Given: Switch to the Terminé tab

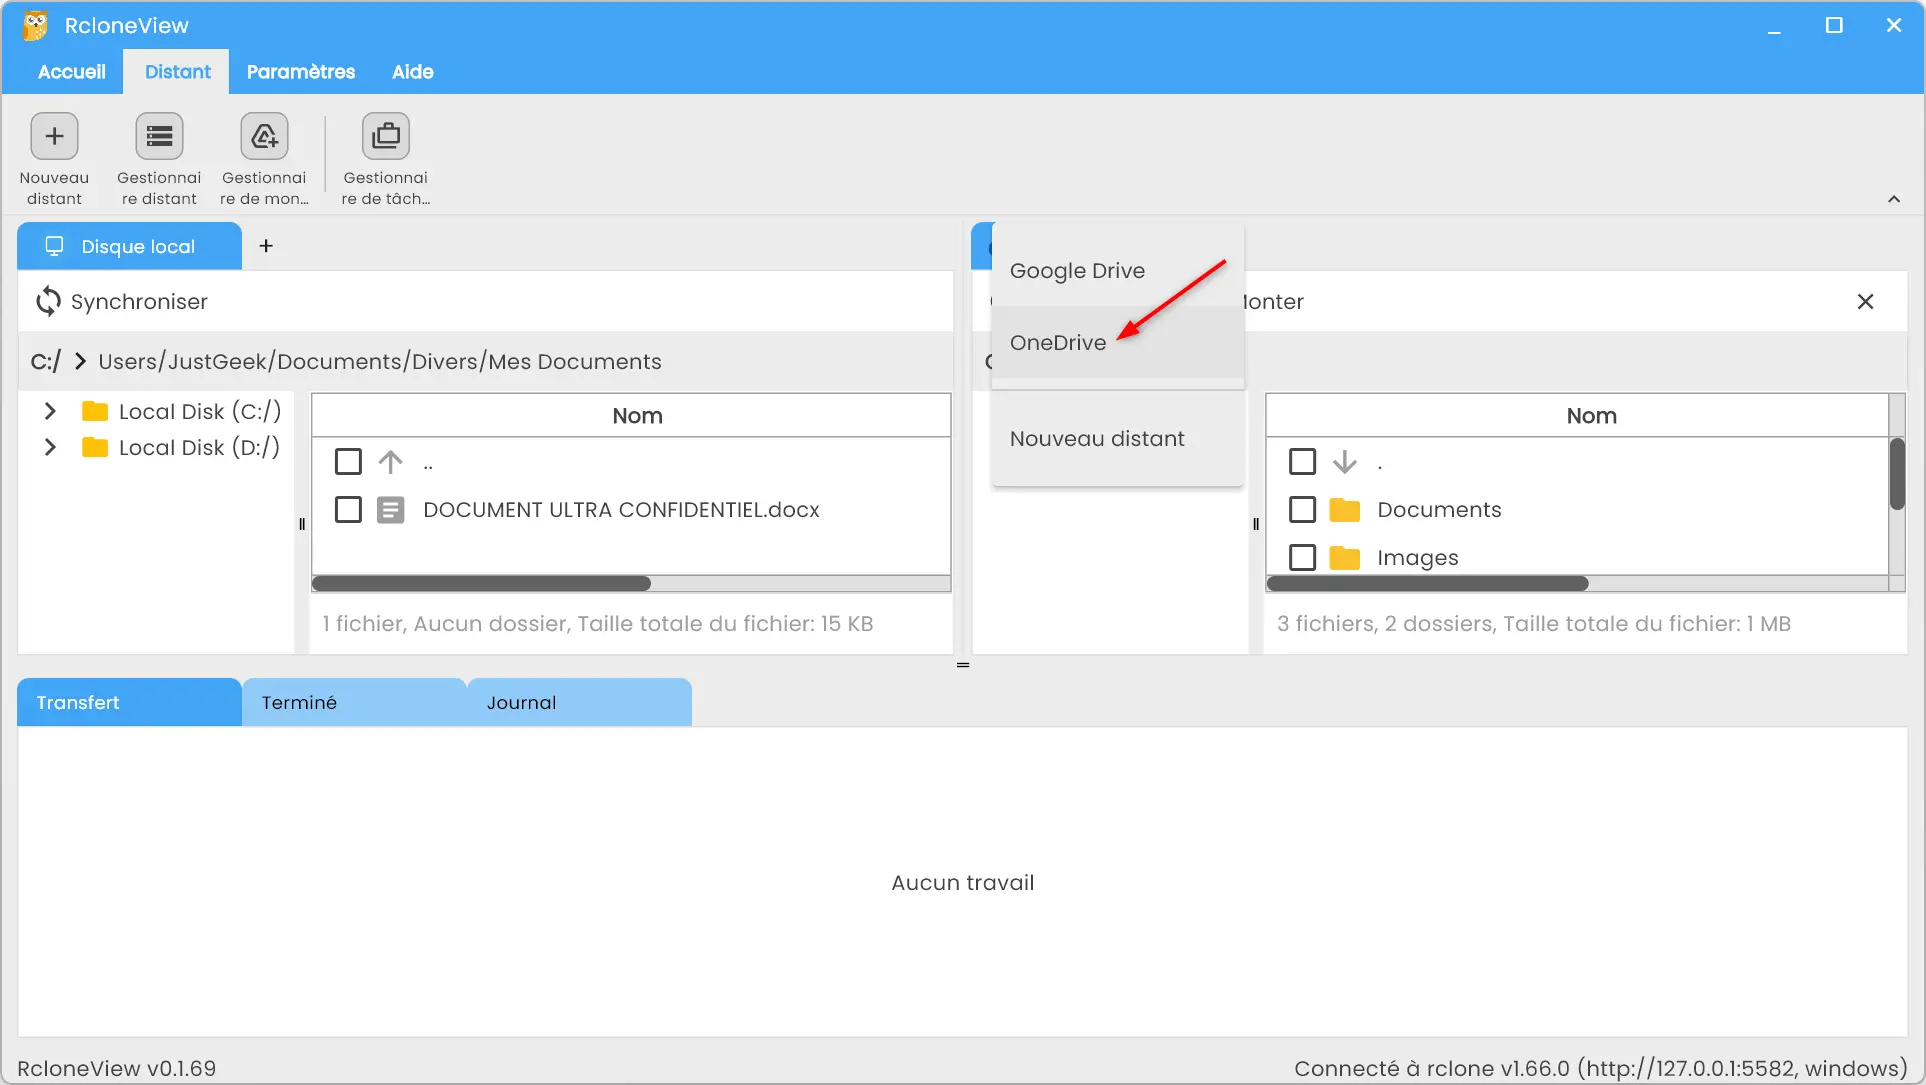Looking at the screenshot, I should click(354, 702).
